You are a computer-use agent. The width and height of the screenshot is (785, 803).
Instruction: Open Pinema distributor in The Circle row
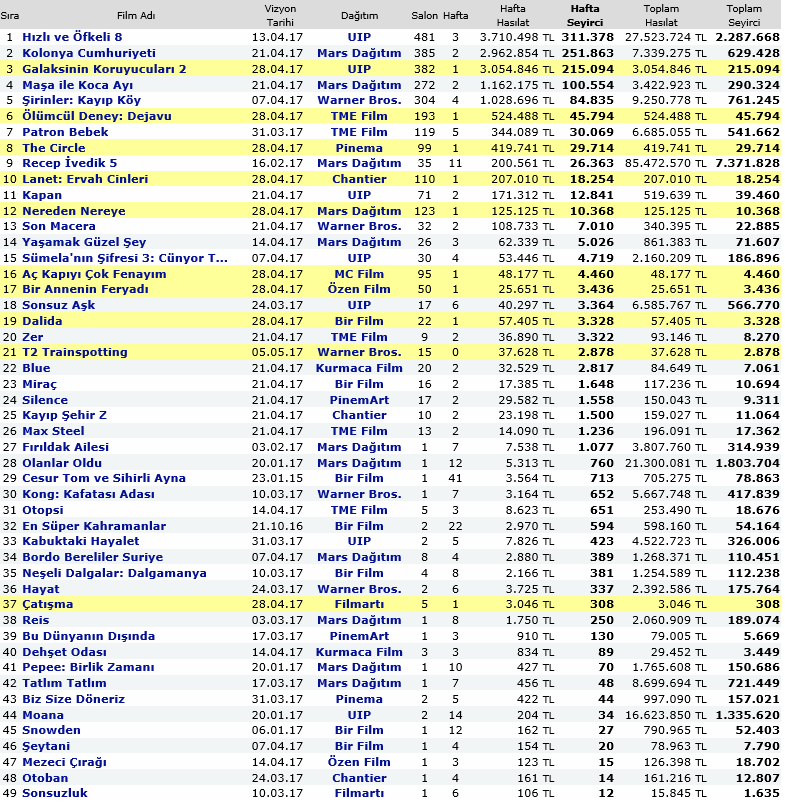point(359,148)
